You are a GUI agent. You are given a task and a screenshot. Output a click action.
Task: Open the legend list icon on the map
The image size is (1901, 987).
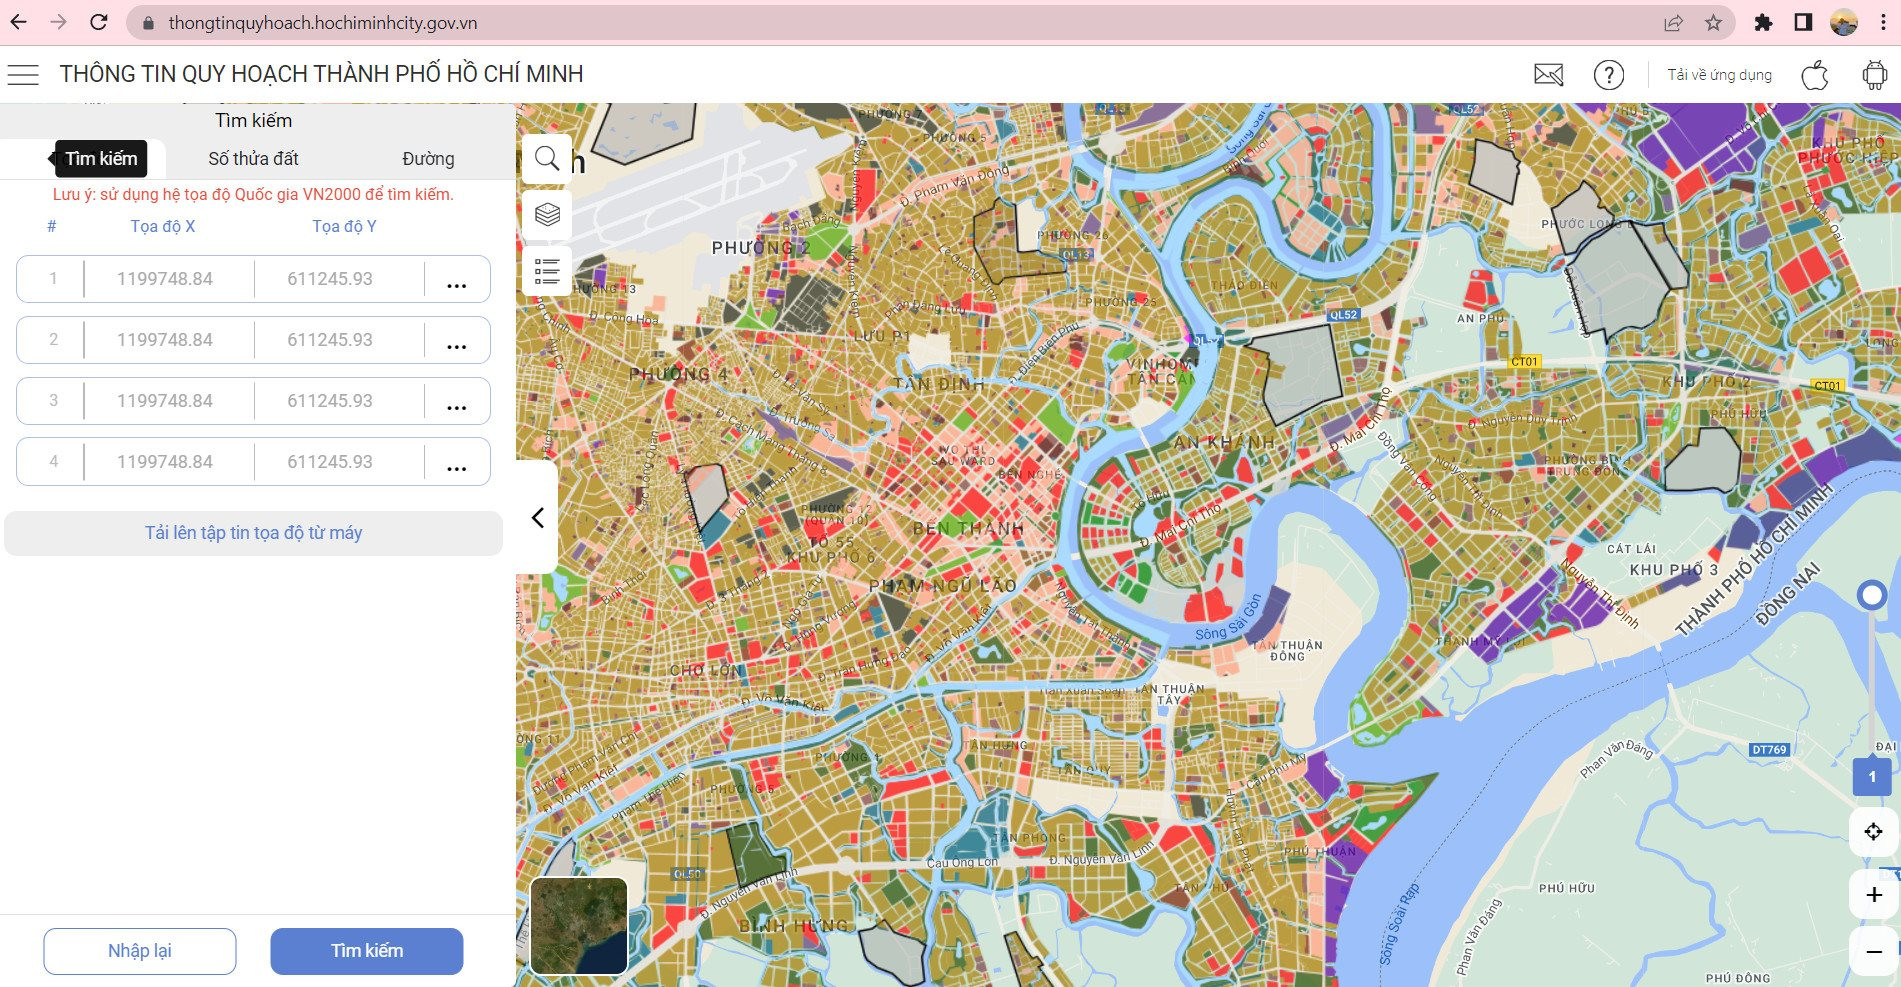pyautogui.click(x=547, y=271)
